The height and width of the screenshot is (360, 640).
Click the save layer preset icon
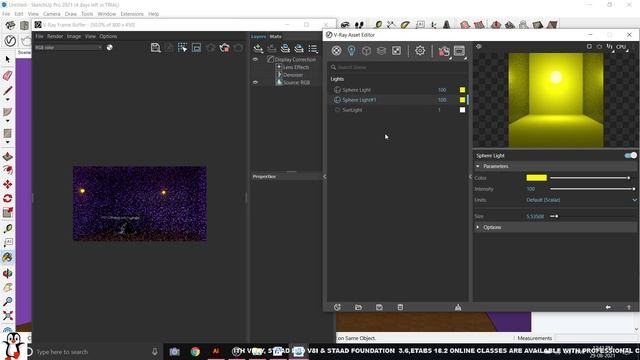click(x=285, y=49)
